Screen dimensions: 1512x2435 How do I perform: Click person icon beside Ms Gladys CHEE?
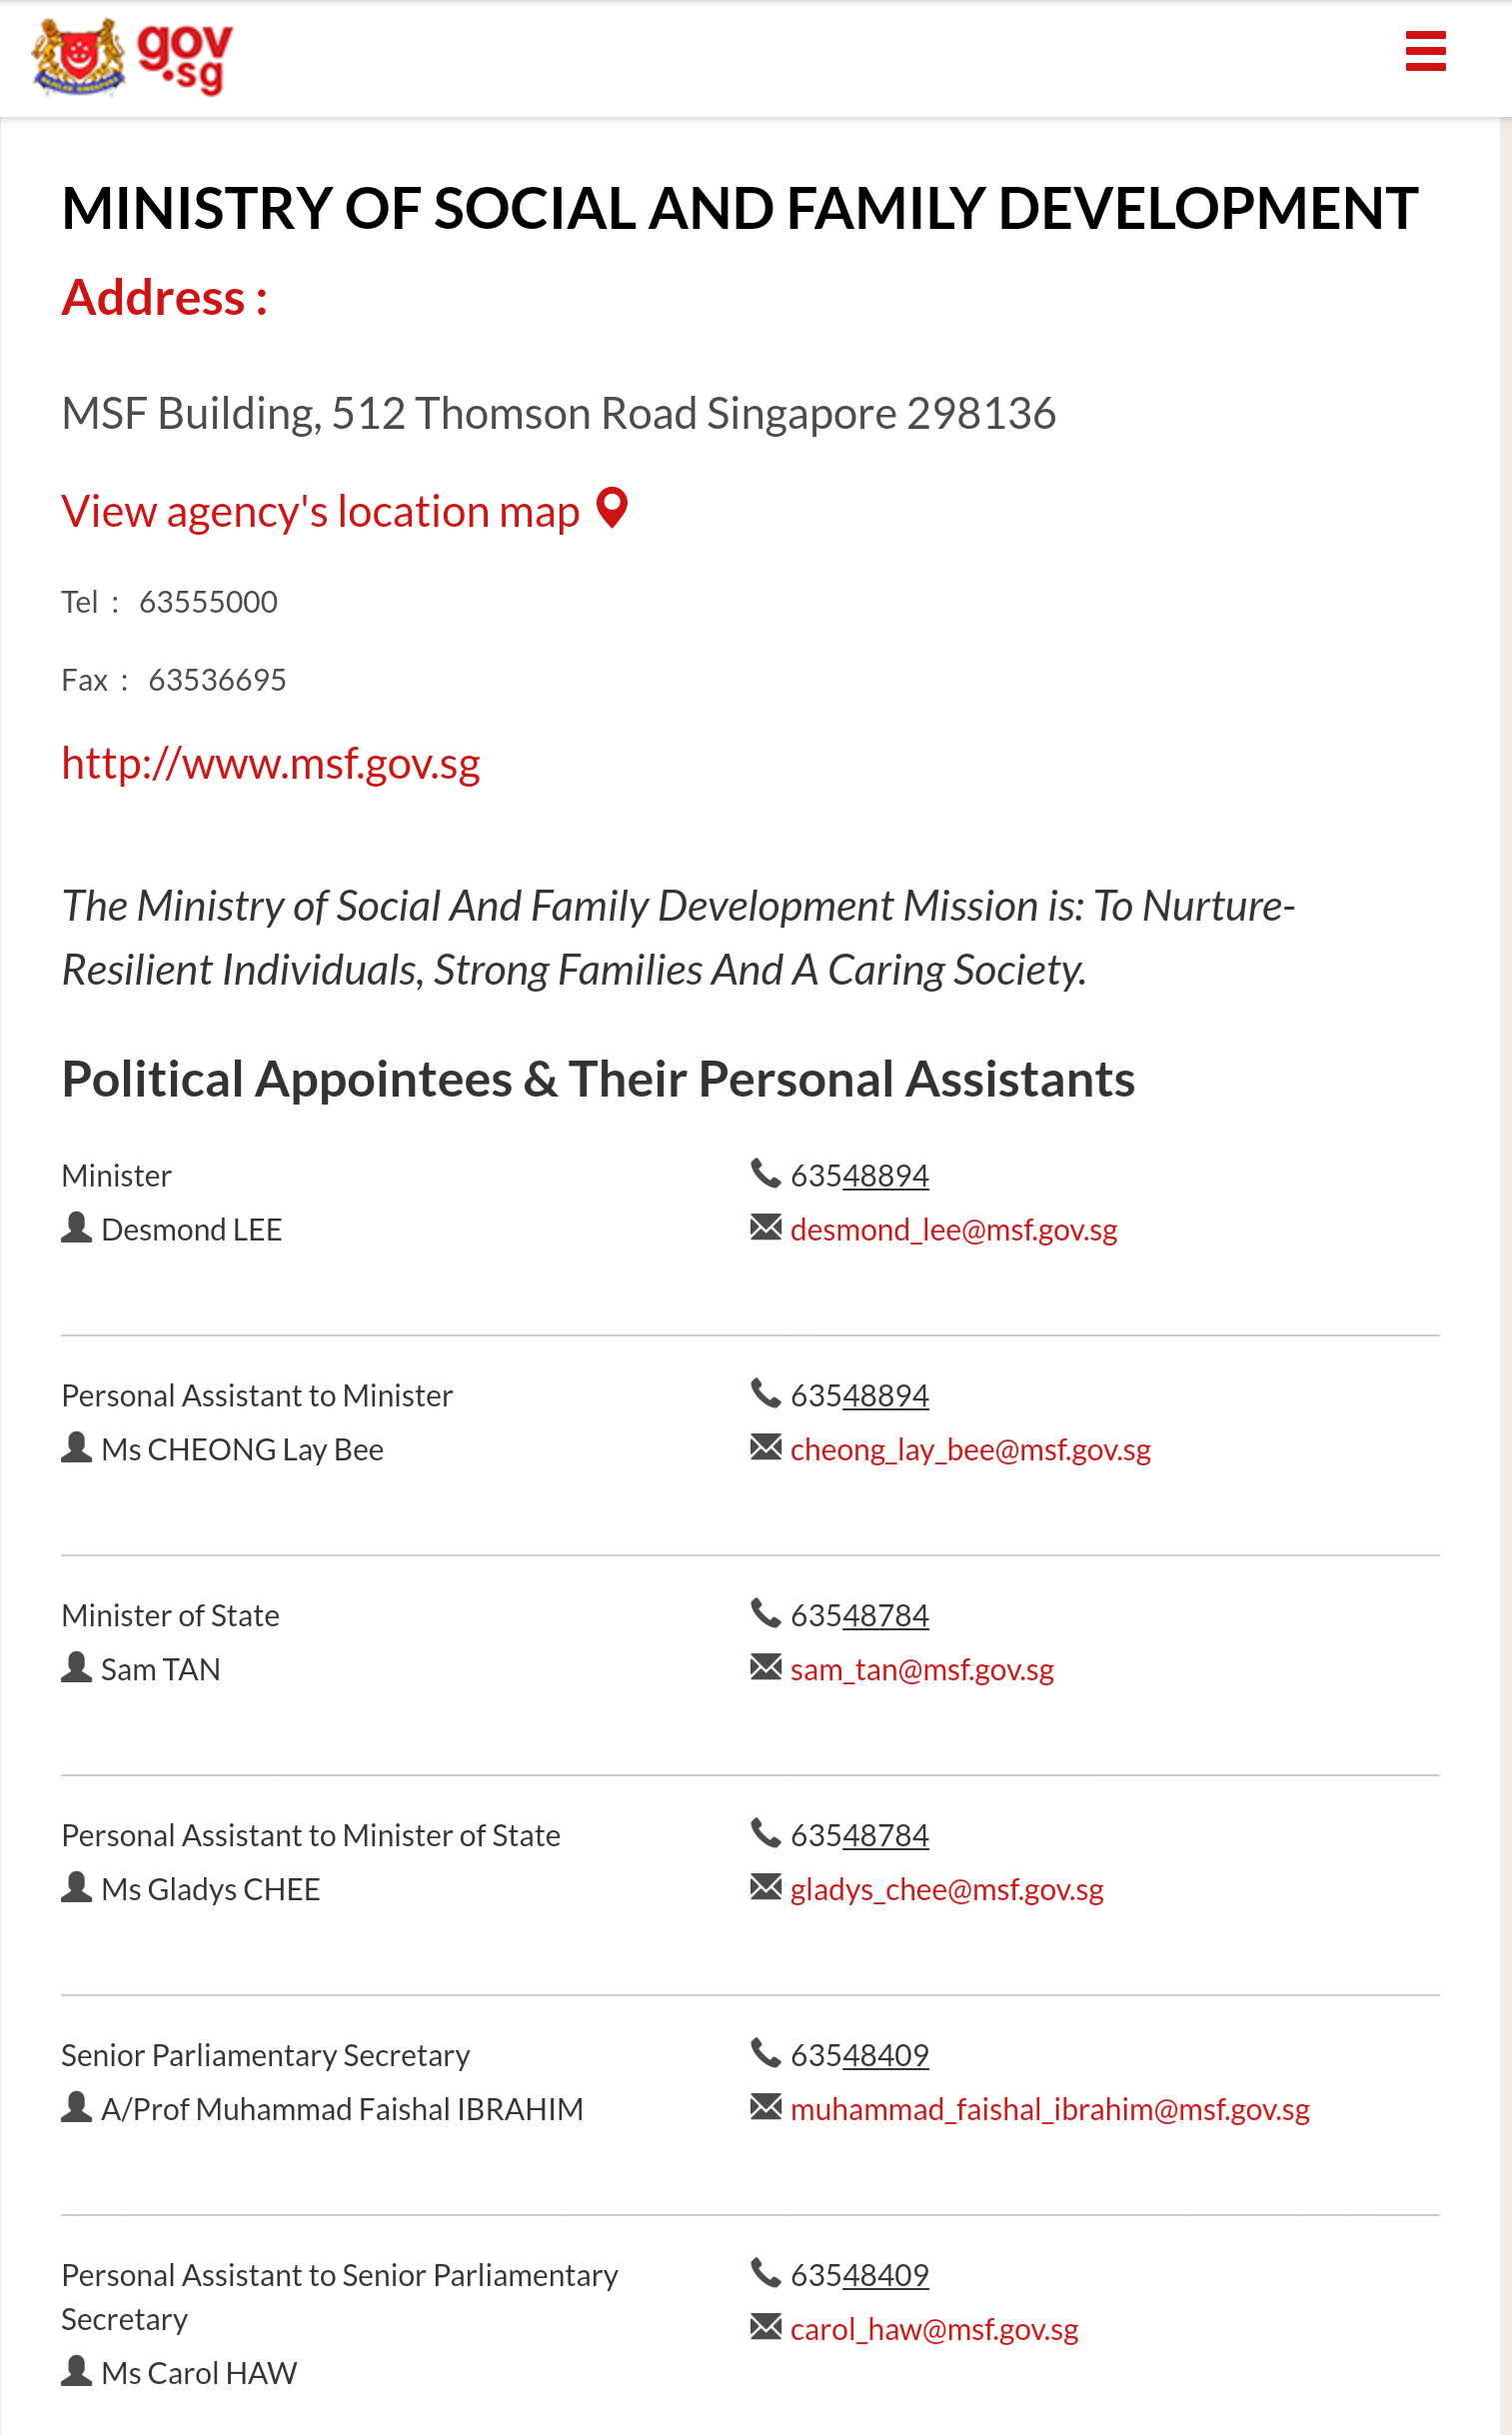(76, 1887)
